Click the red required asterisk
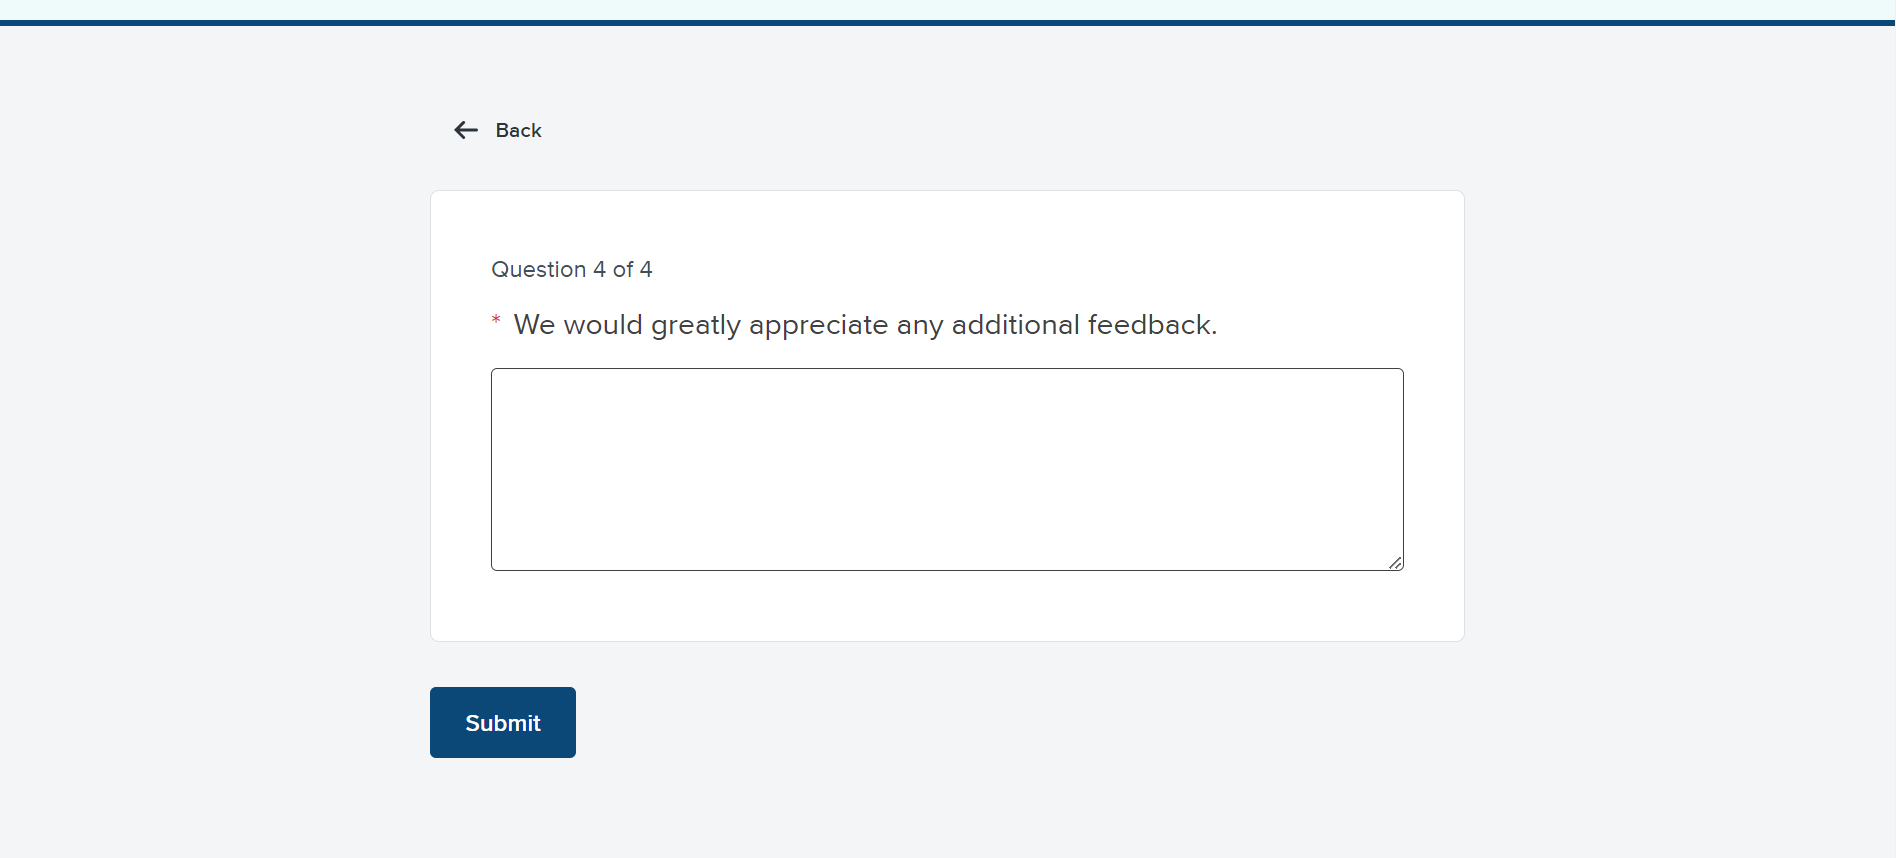Screen dimensions: 1896x858 click(496, 320)
